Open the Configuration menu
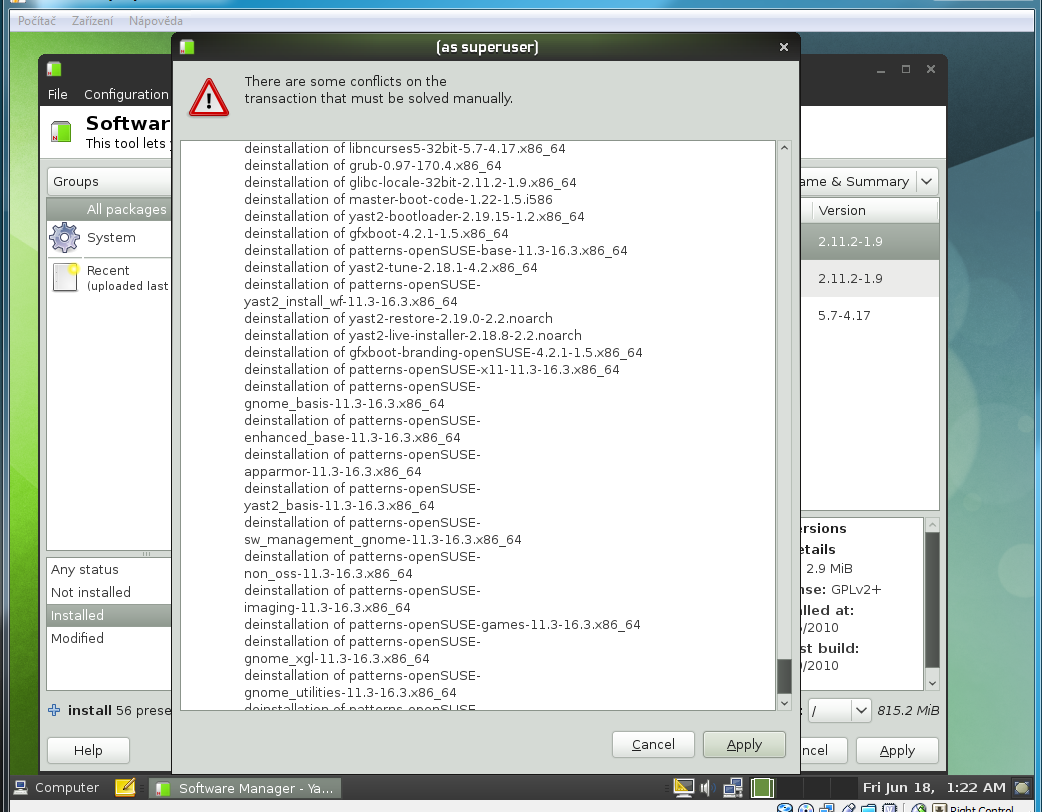The image size is (1042, 812). (x=126, y=94)
